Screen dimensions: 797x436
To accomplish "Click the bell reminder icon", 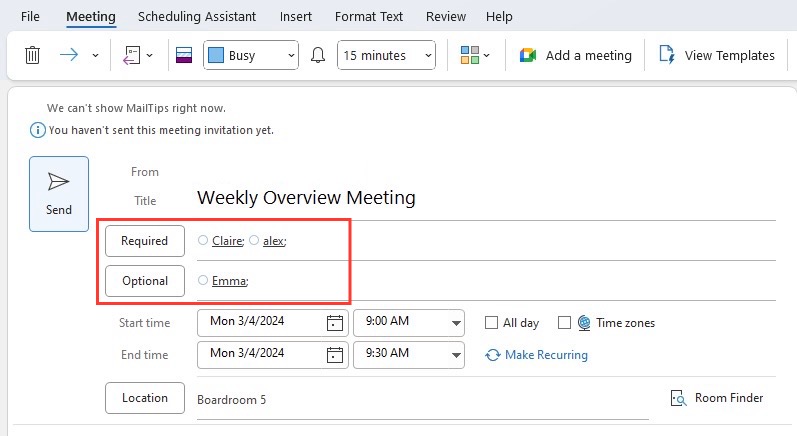I will [x=318, y=55].
